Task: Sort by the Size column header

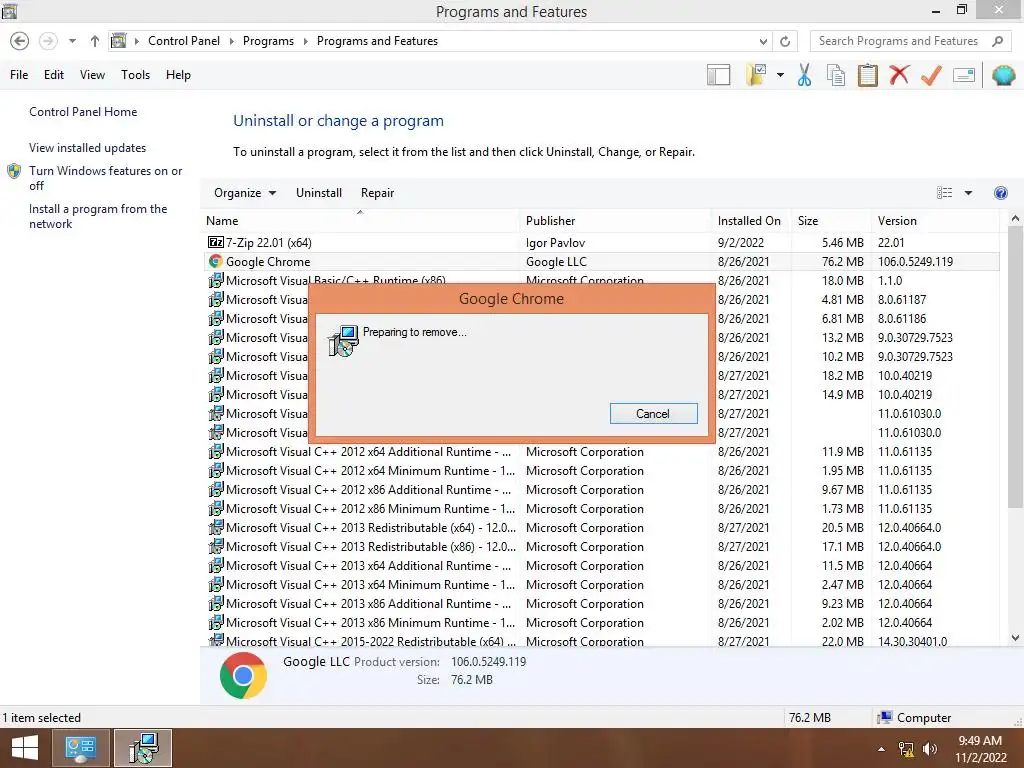Action: click(x=830, y=221)
